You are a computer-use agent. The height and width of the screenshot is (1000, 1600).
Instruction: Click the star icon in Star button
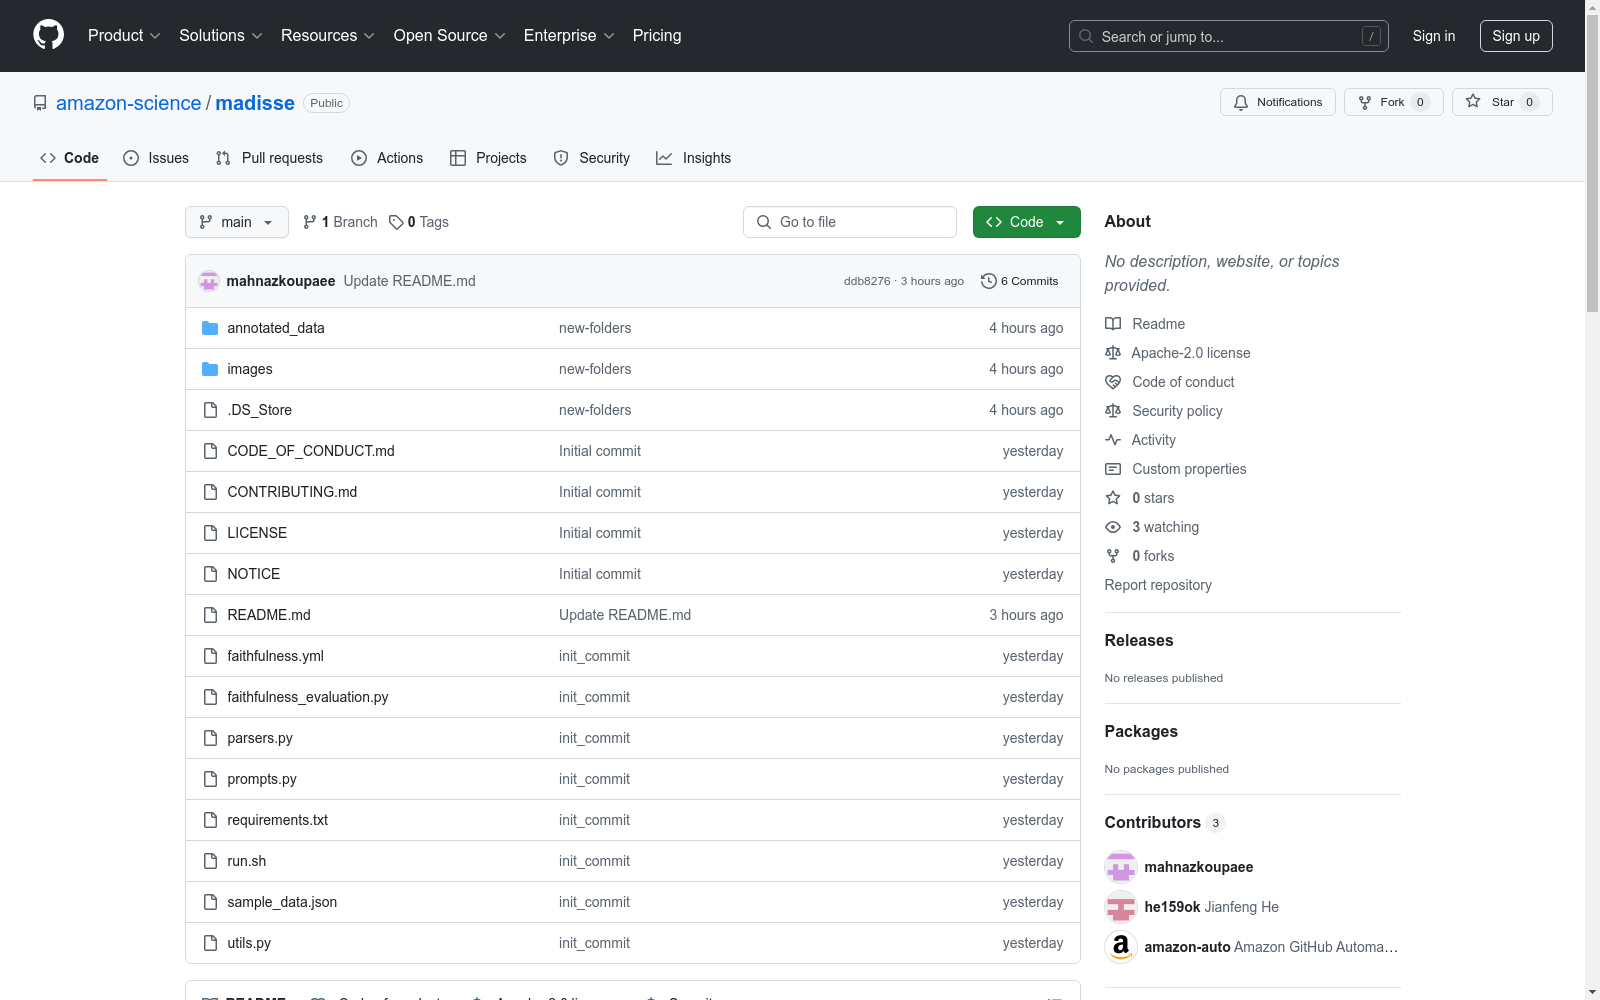[x=1473, y=101]
